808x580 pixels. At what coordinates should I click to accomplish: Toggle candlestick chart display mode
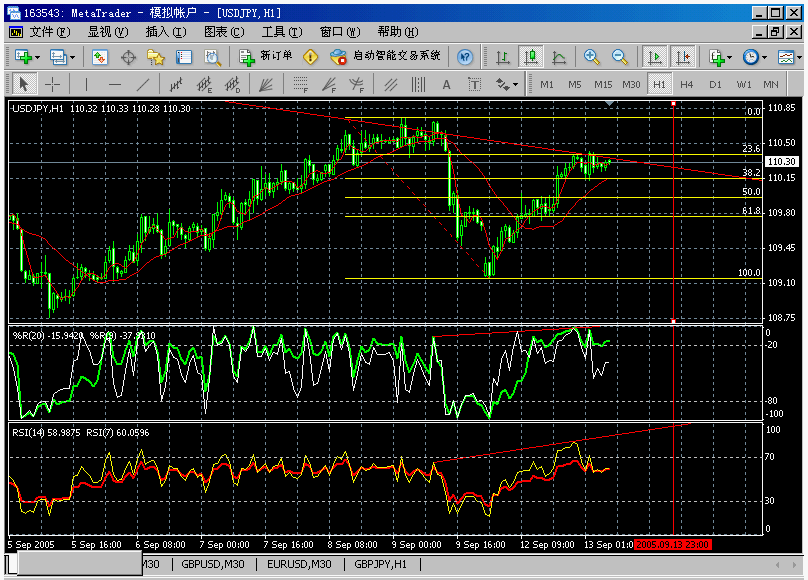tap(530, 57)
